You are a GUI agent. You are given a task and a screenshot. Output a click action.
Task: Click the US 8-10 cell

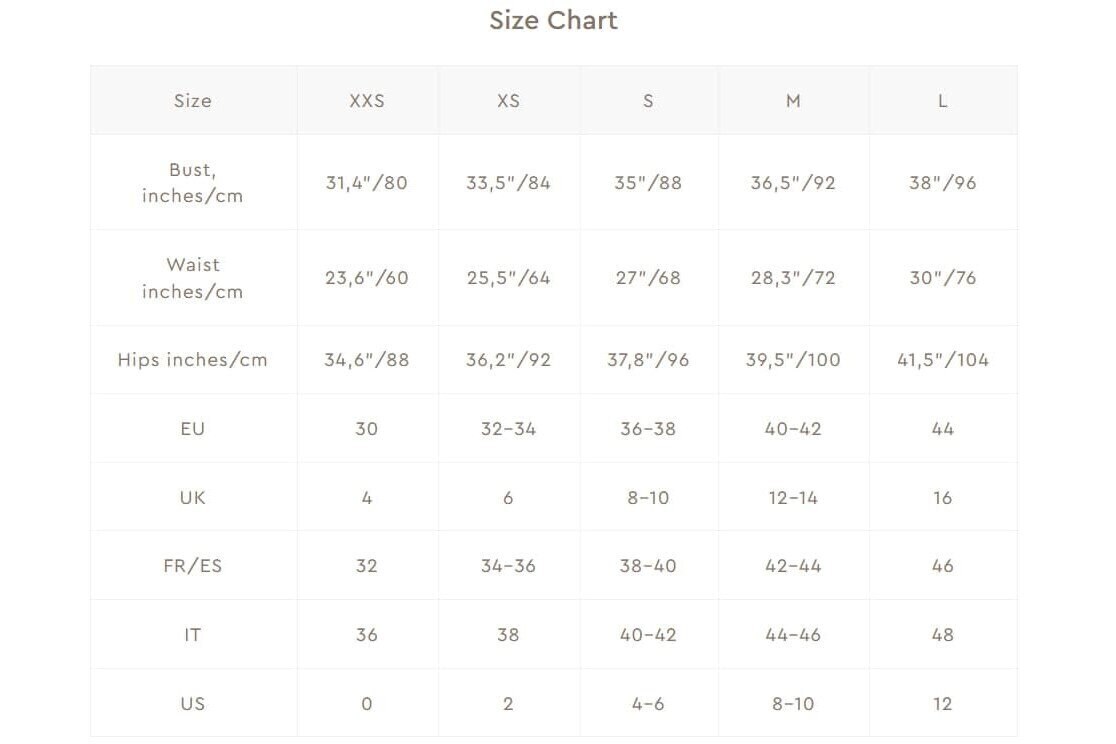click(x=793, y=704)
